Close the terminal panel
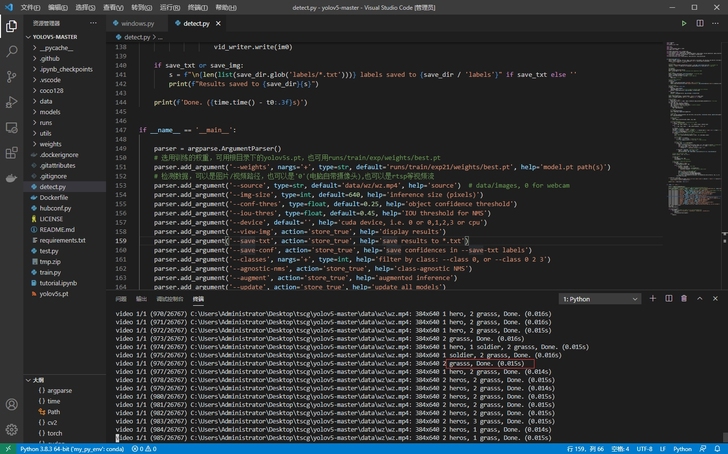 tap(715, 298)
